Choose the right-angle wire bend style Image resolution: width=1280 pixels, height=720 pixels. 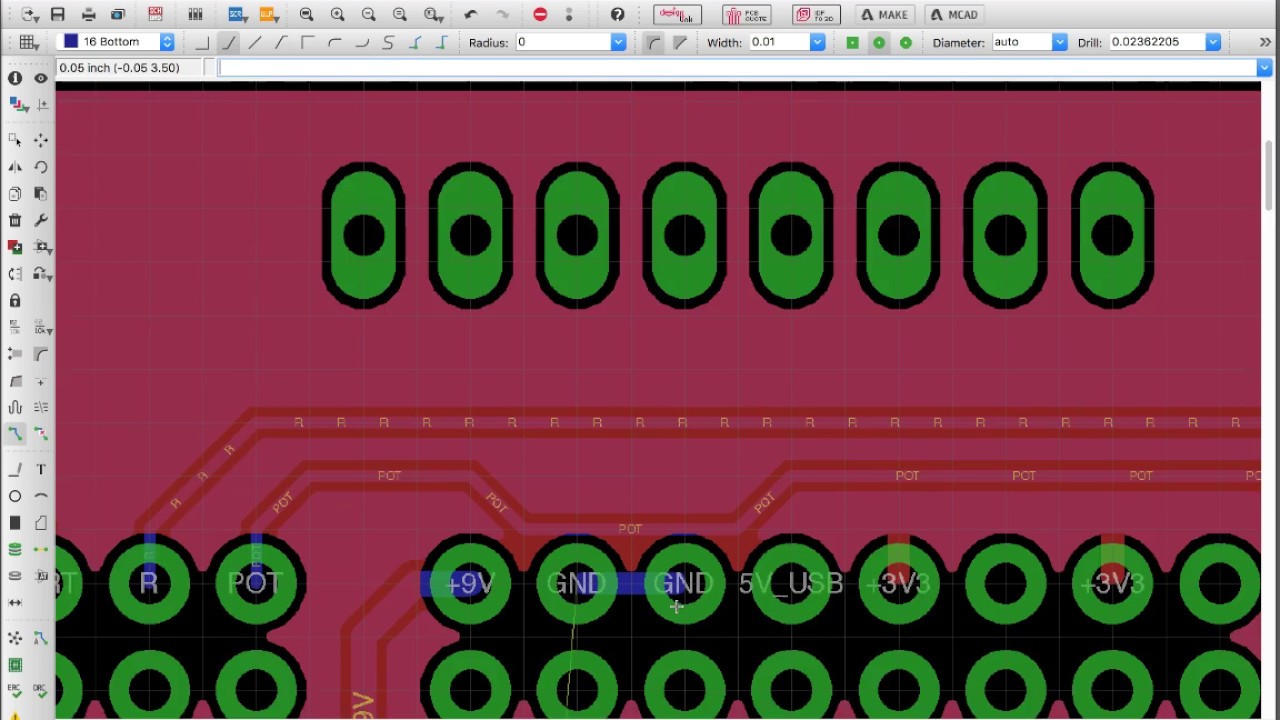202,42
